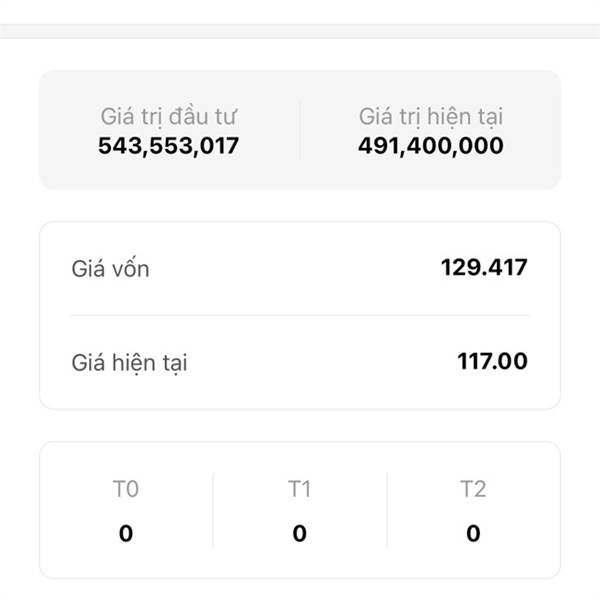Screen dimensions: 600x600
Task: Tap the 129.417 cost price value
Action: [x=484, y=267]
